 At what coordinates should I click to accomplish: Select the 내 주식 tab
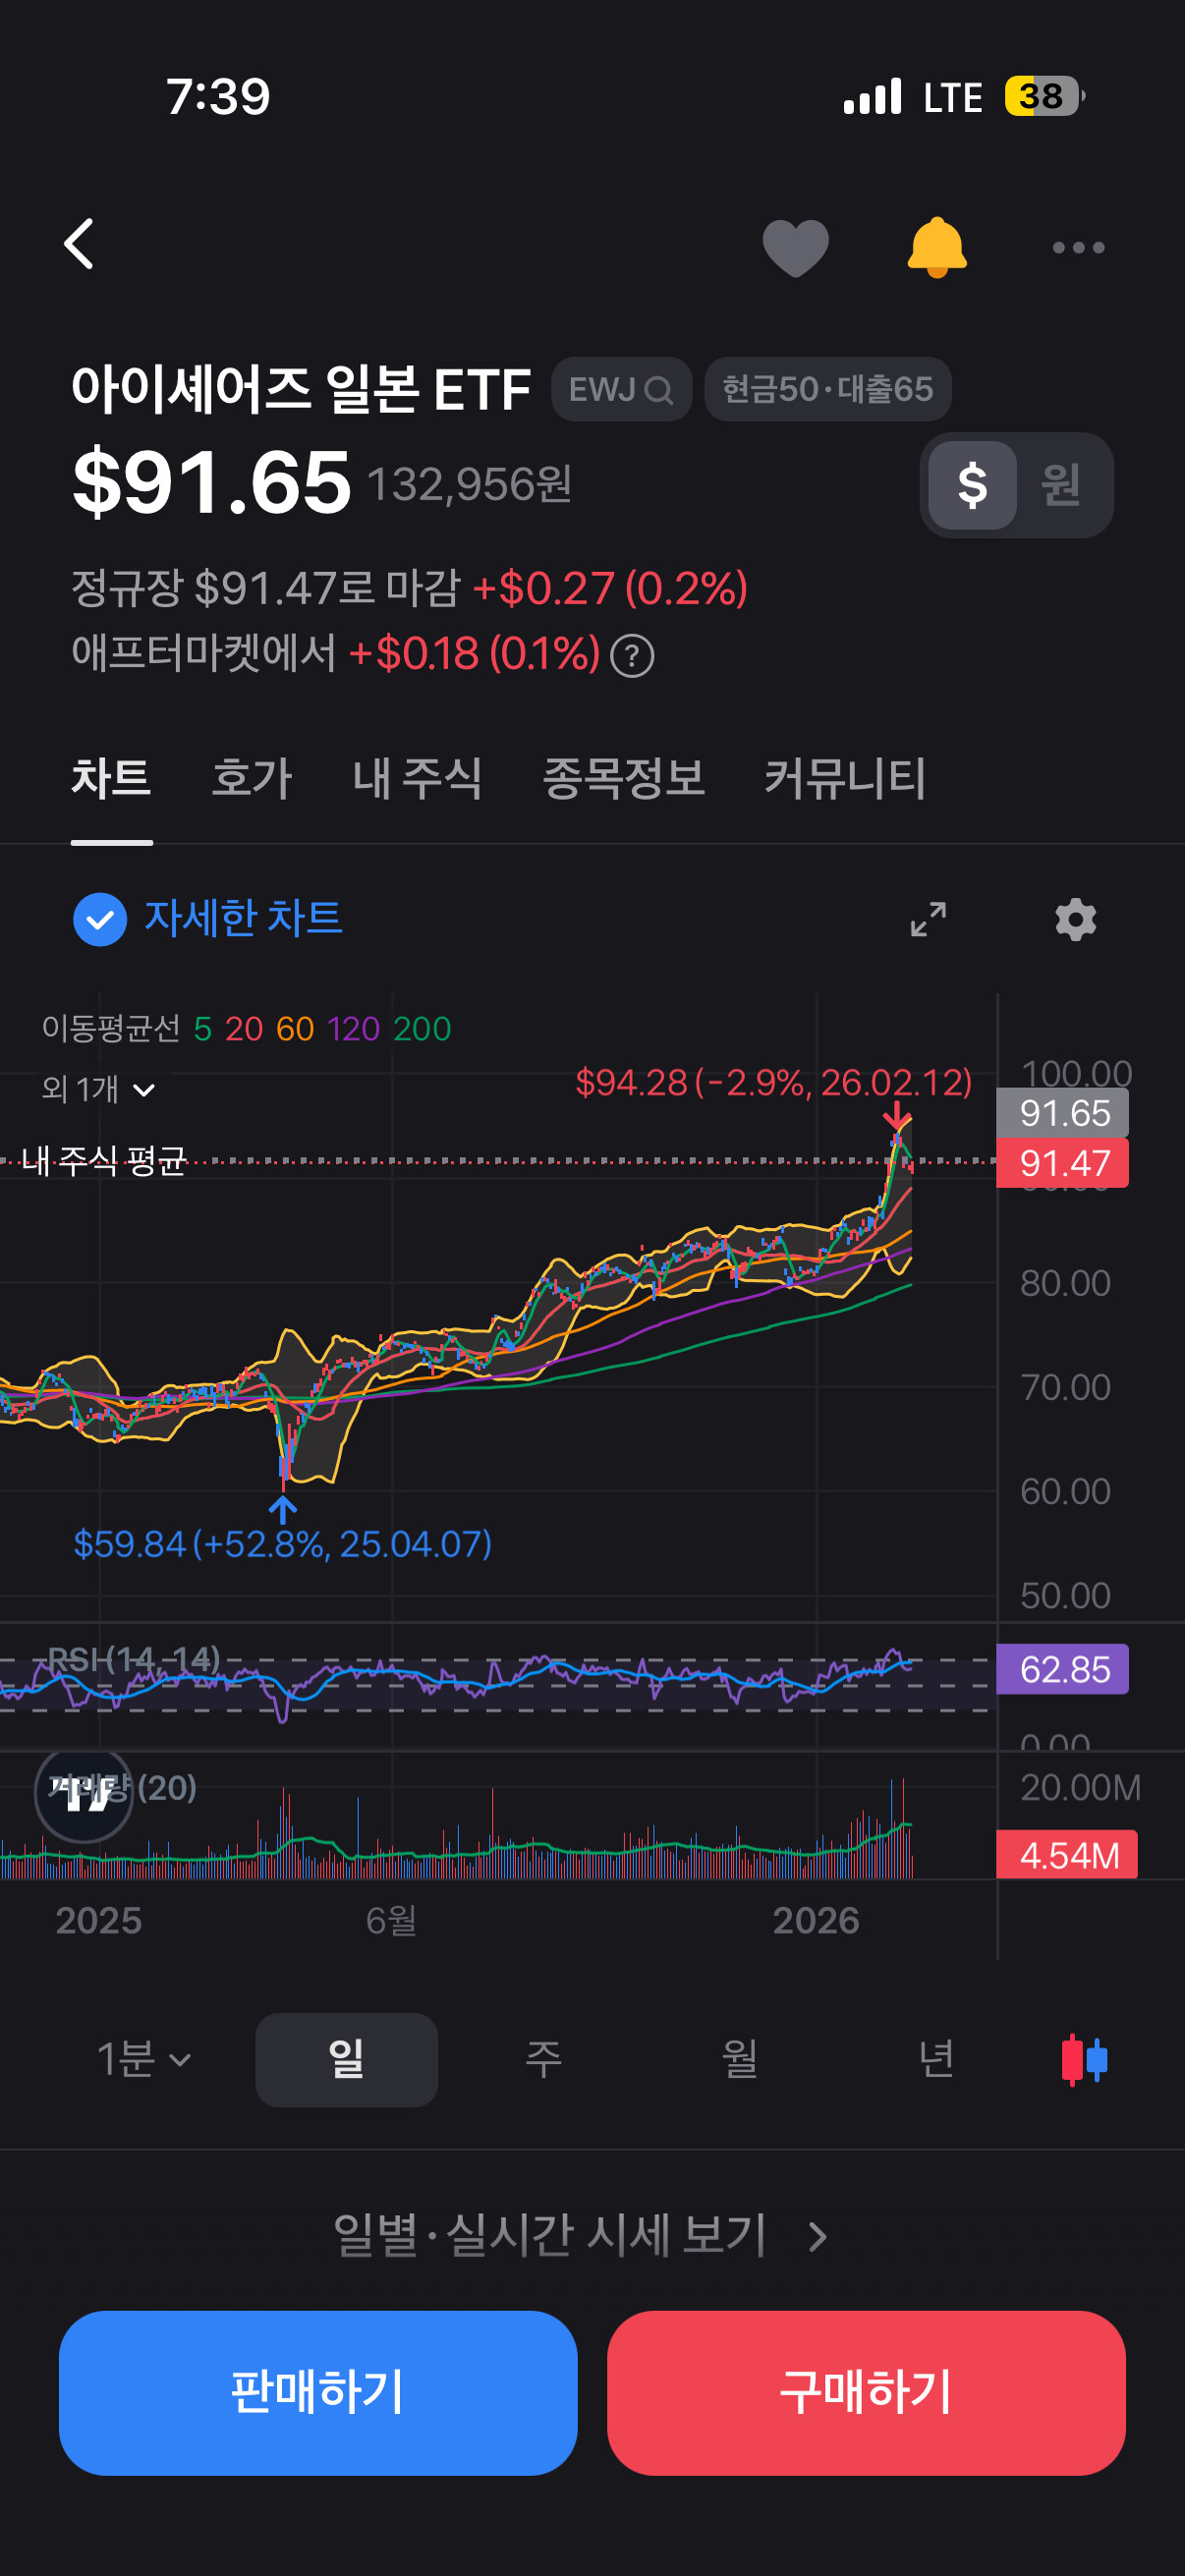[x=418, y=778]
